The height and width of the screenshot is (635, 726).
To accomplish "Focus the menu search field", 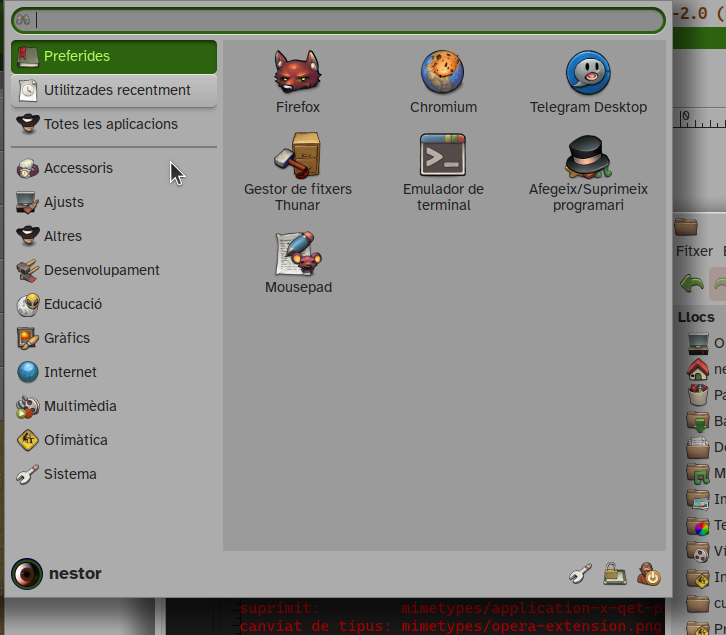I will (x=340, y=20).
